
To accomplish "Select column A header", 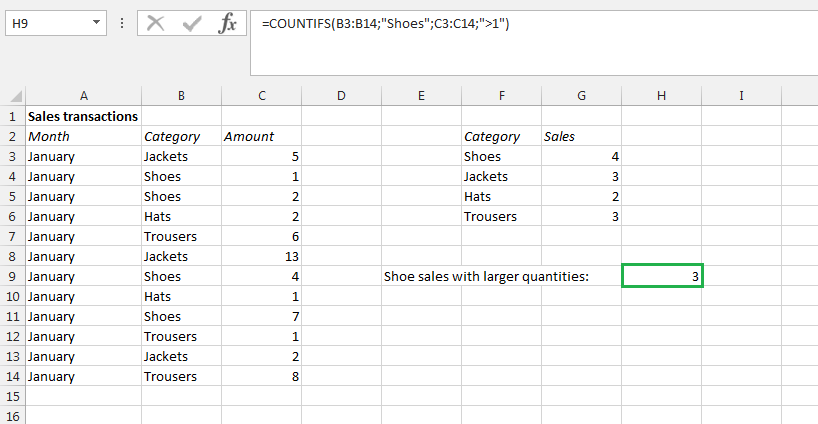I will click(x=83, y=96).
